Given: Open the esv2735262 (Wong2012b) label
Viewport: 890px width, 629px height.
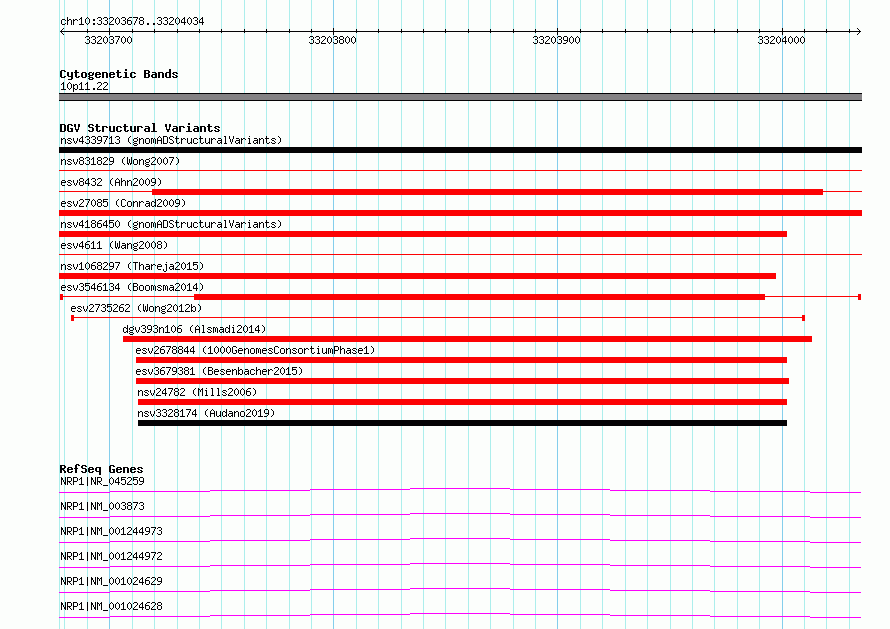Looking at the screenshot, I should pos(136,308).
